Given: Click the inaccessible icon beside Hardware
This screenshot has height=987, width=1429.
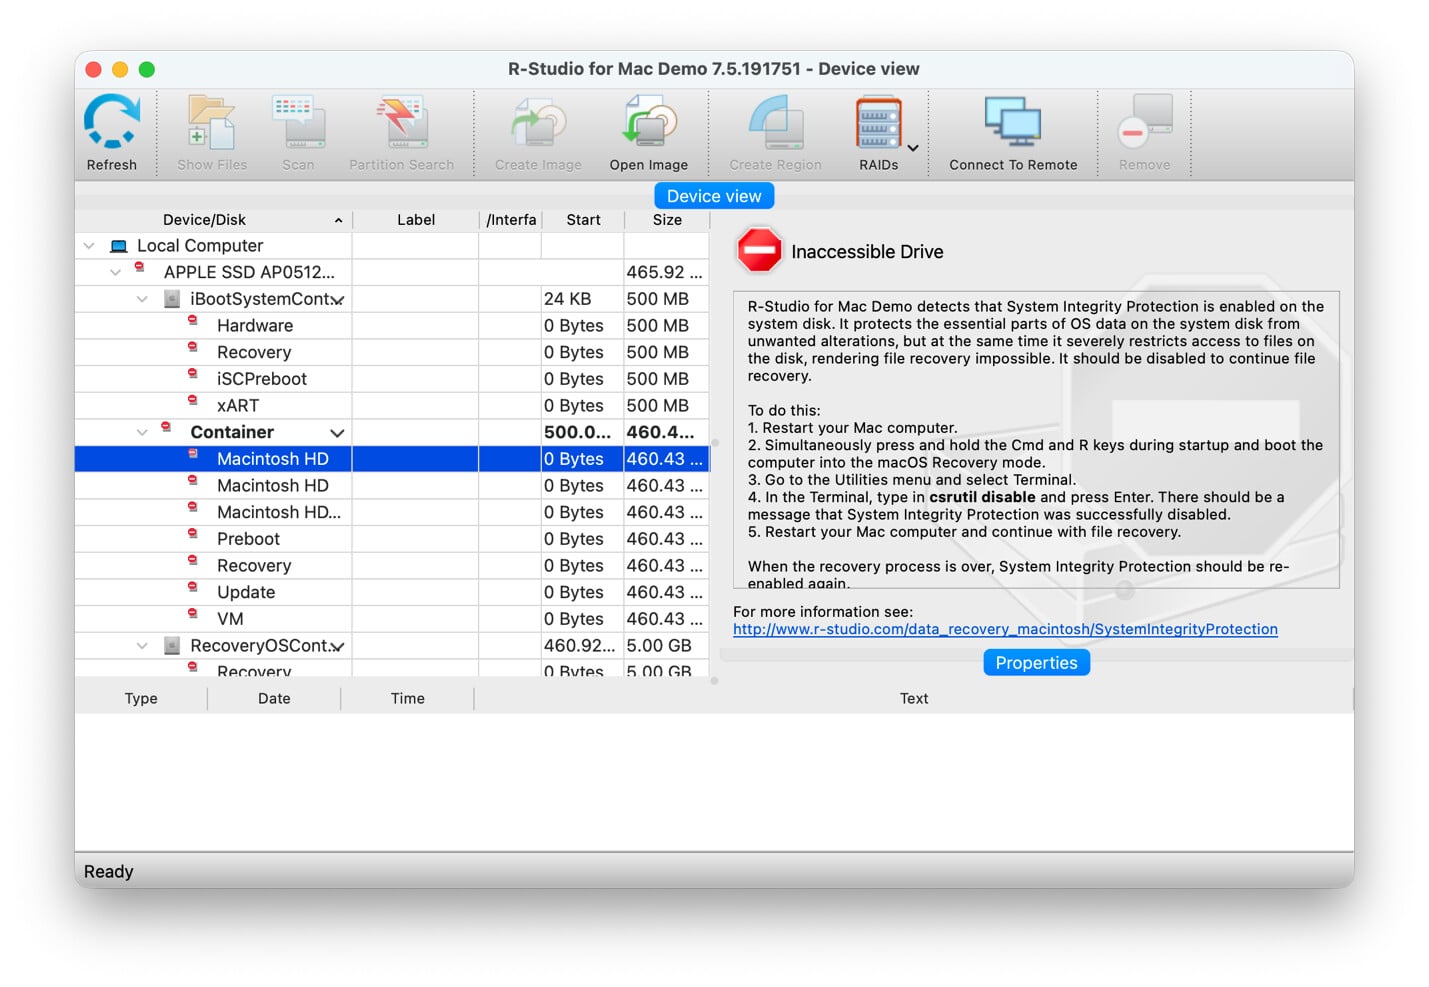Looking at the screenshot, I should point(193,321).
